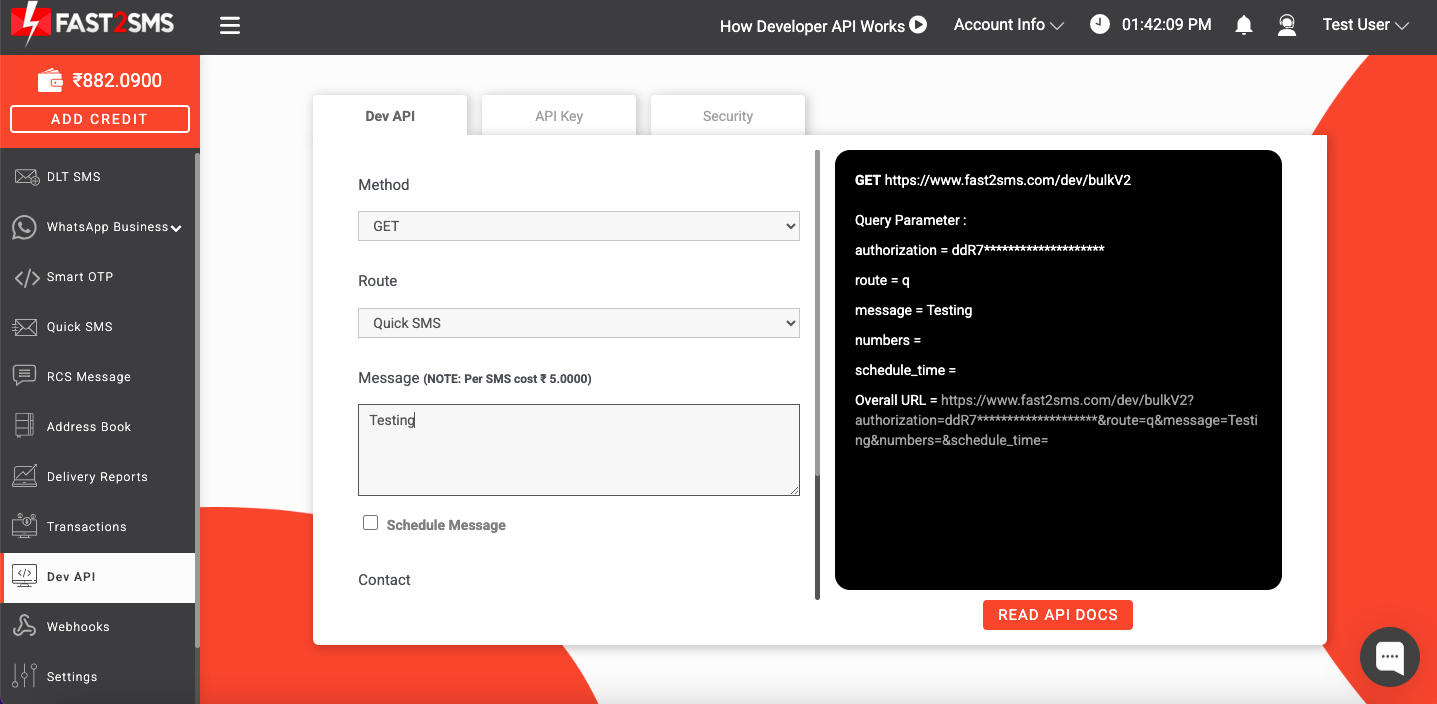Open DLT SMS from the sidebar

(x=73, y=177)
